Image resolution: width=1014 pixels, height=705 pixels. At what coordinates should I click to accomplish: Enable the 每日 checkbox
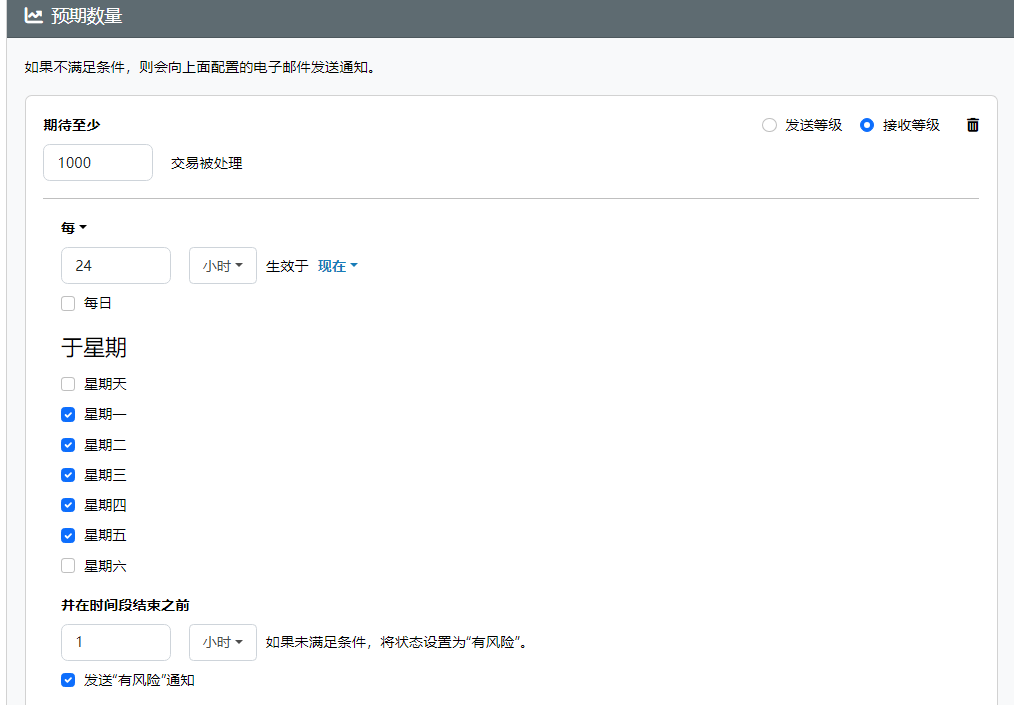[x=68, y=303]
